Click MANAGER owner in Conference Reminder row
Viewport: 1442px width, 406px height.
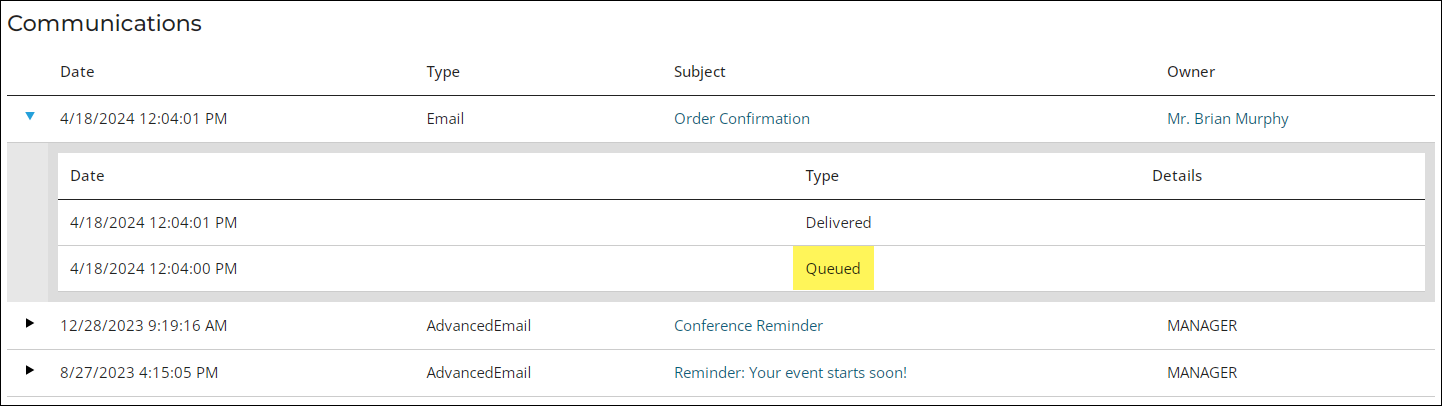tap(1202, 325)
